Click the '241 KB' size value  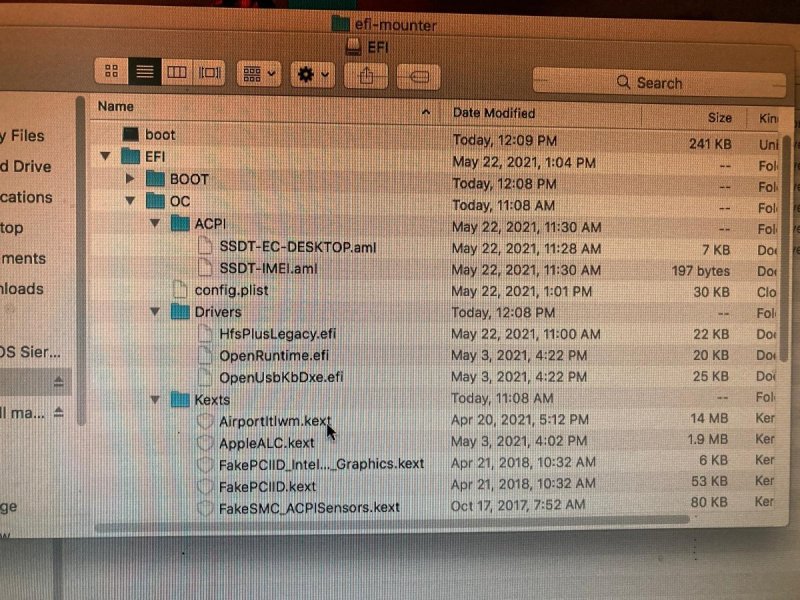[710, 144]
